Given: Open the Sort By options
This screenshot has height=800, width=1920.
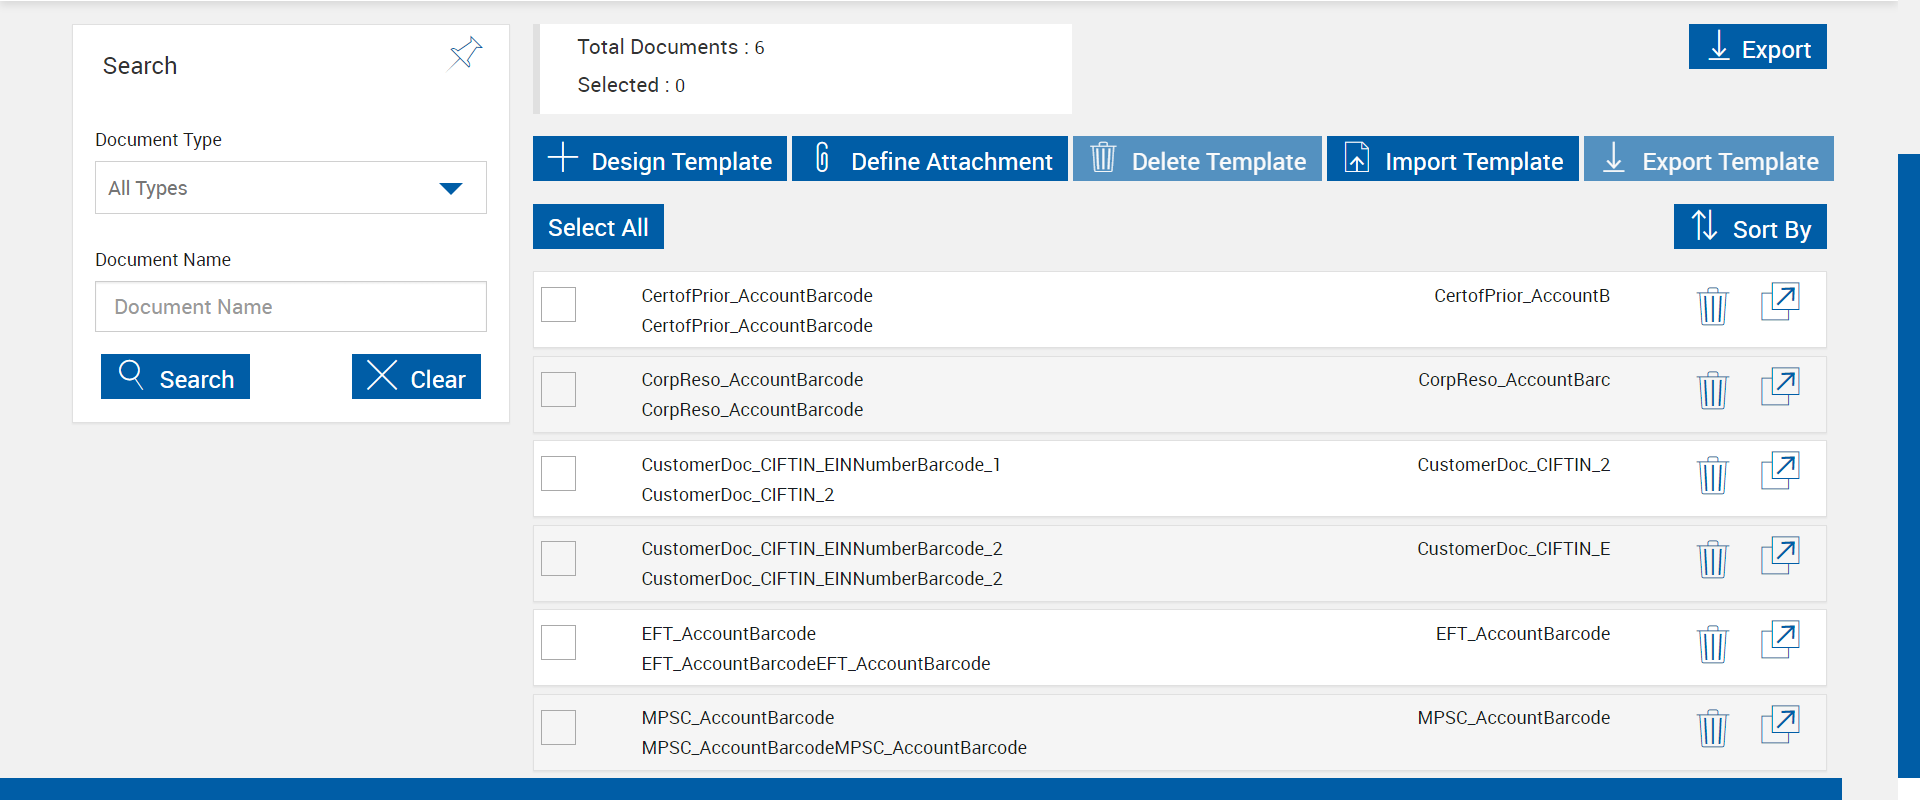Looking at the screenshot, I should click(1750, 227).
